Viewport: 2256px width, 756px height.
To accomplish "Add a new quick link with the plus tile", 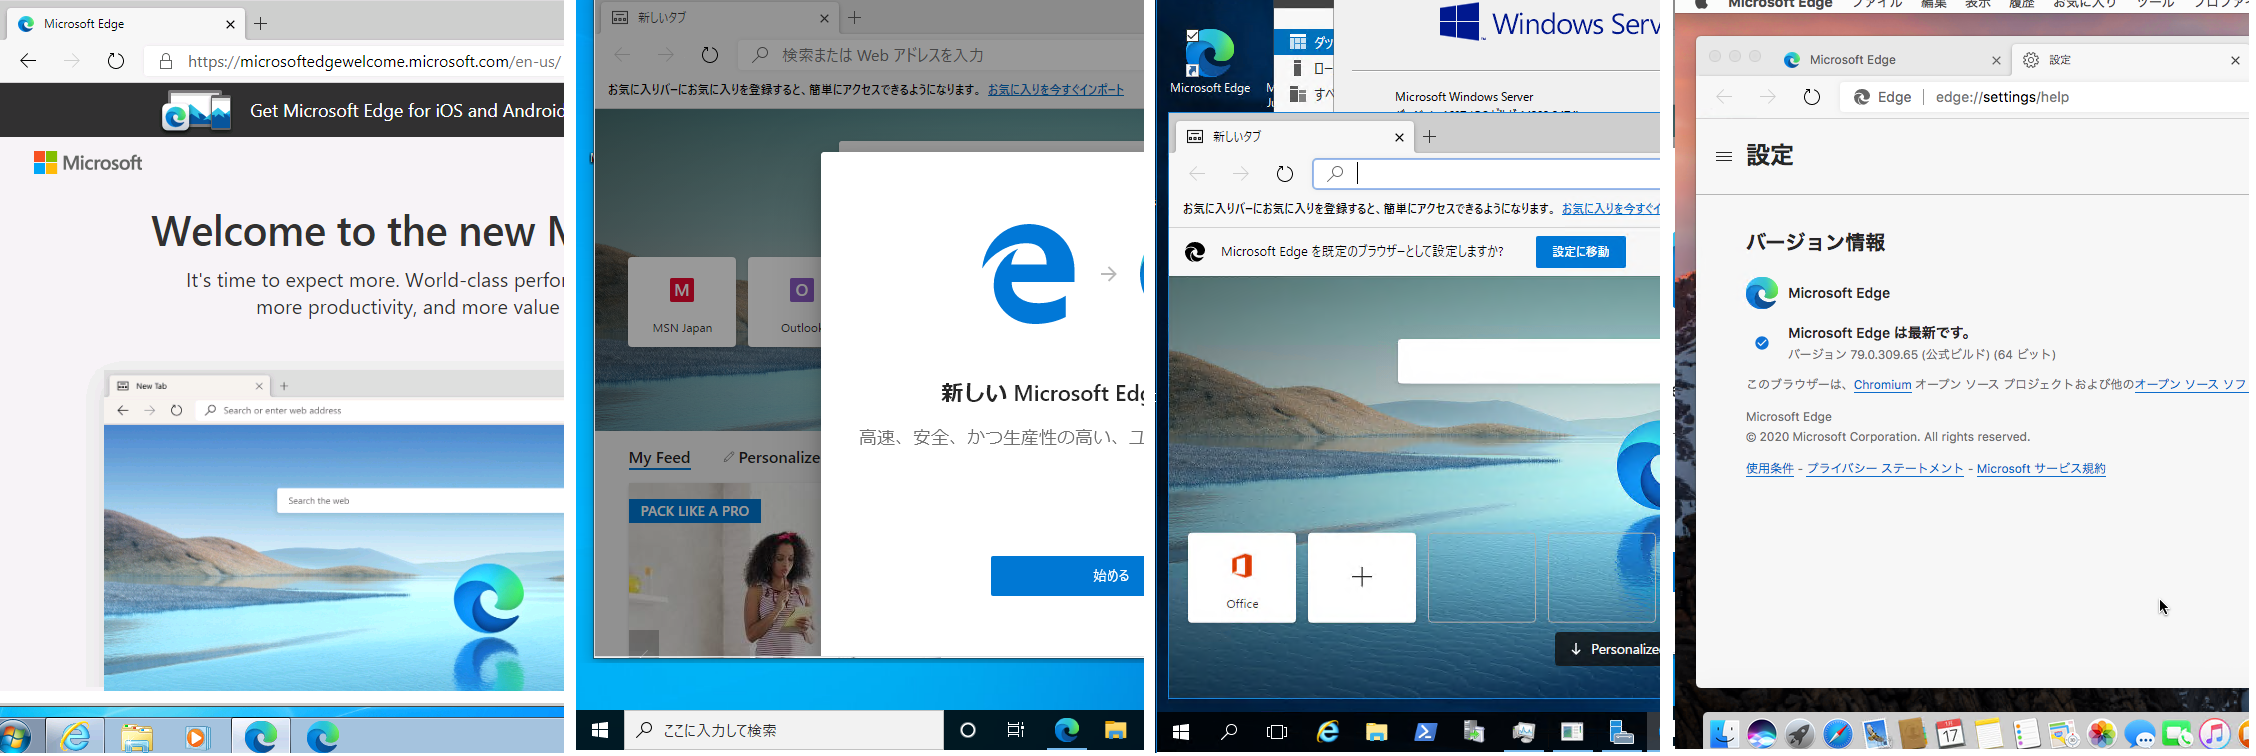I will 1362,578.
